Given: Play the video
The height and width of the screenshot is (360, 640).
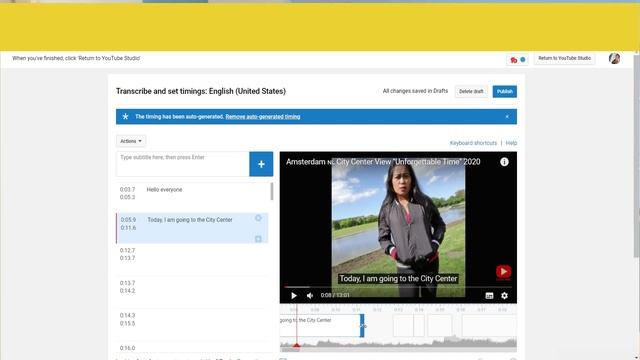Looking at the screenshot, I should (x=294, y=296).
